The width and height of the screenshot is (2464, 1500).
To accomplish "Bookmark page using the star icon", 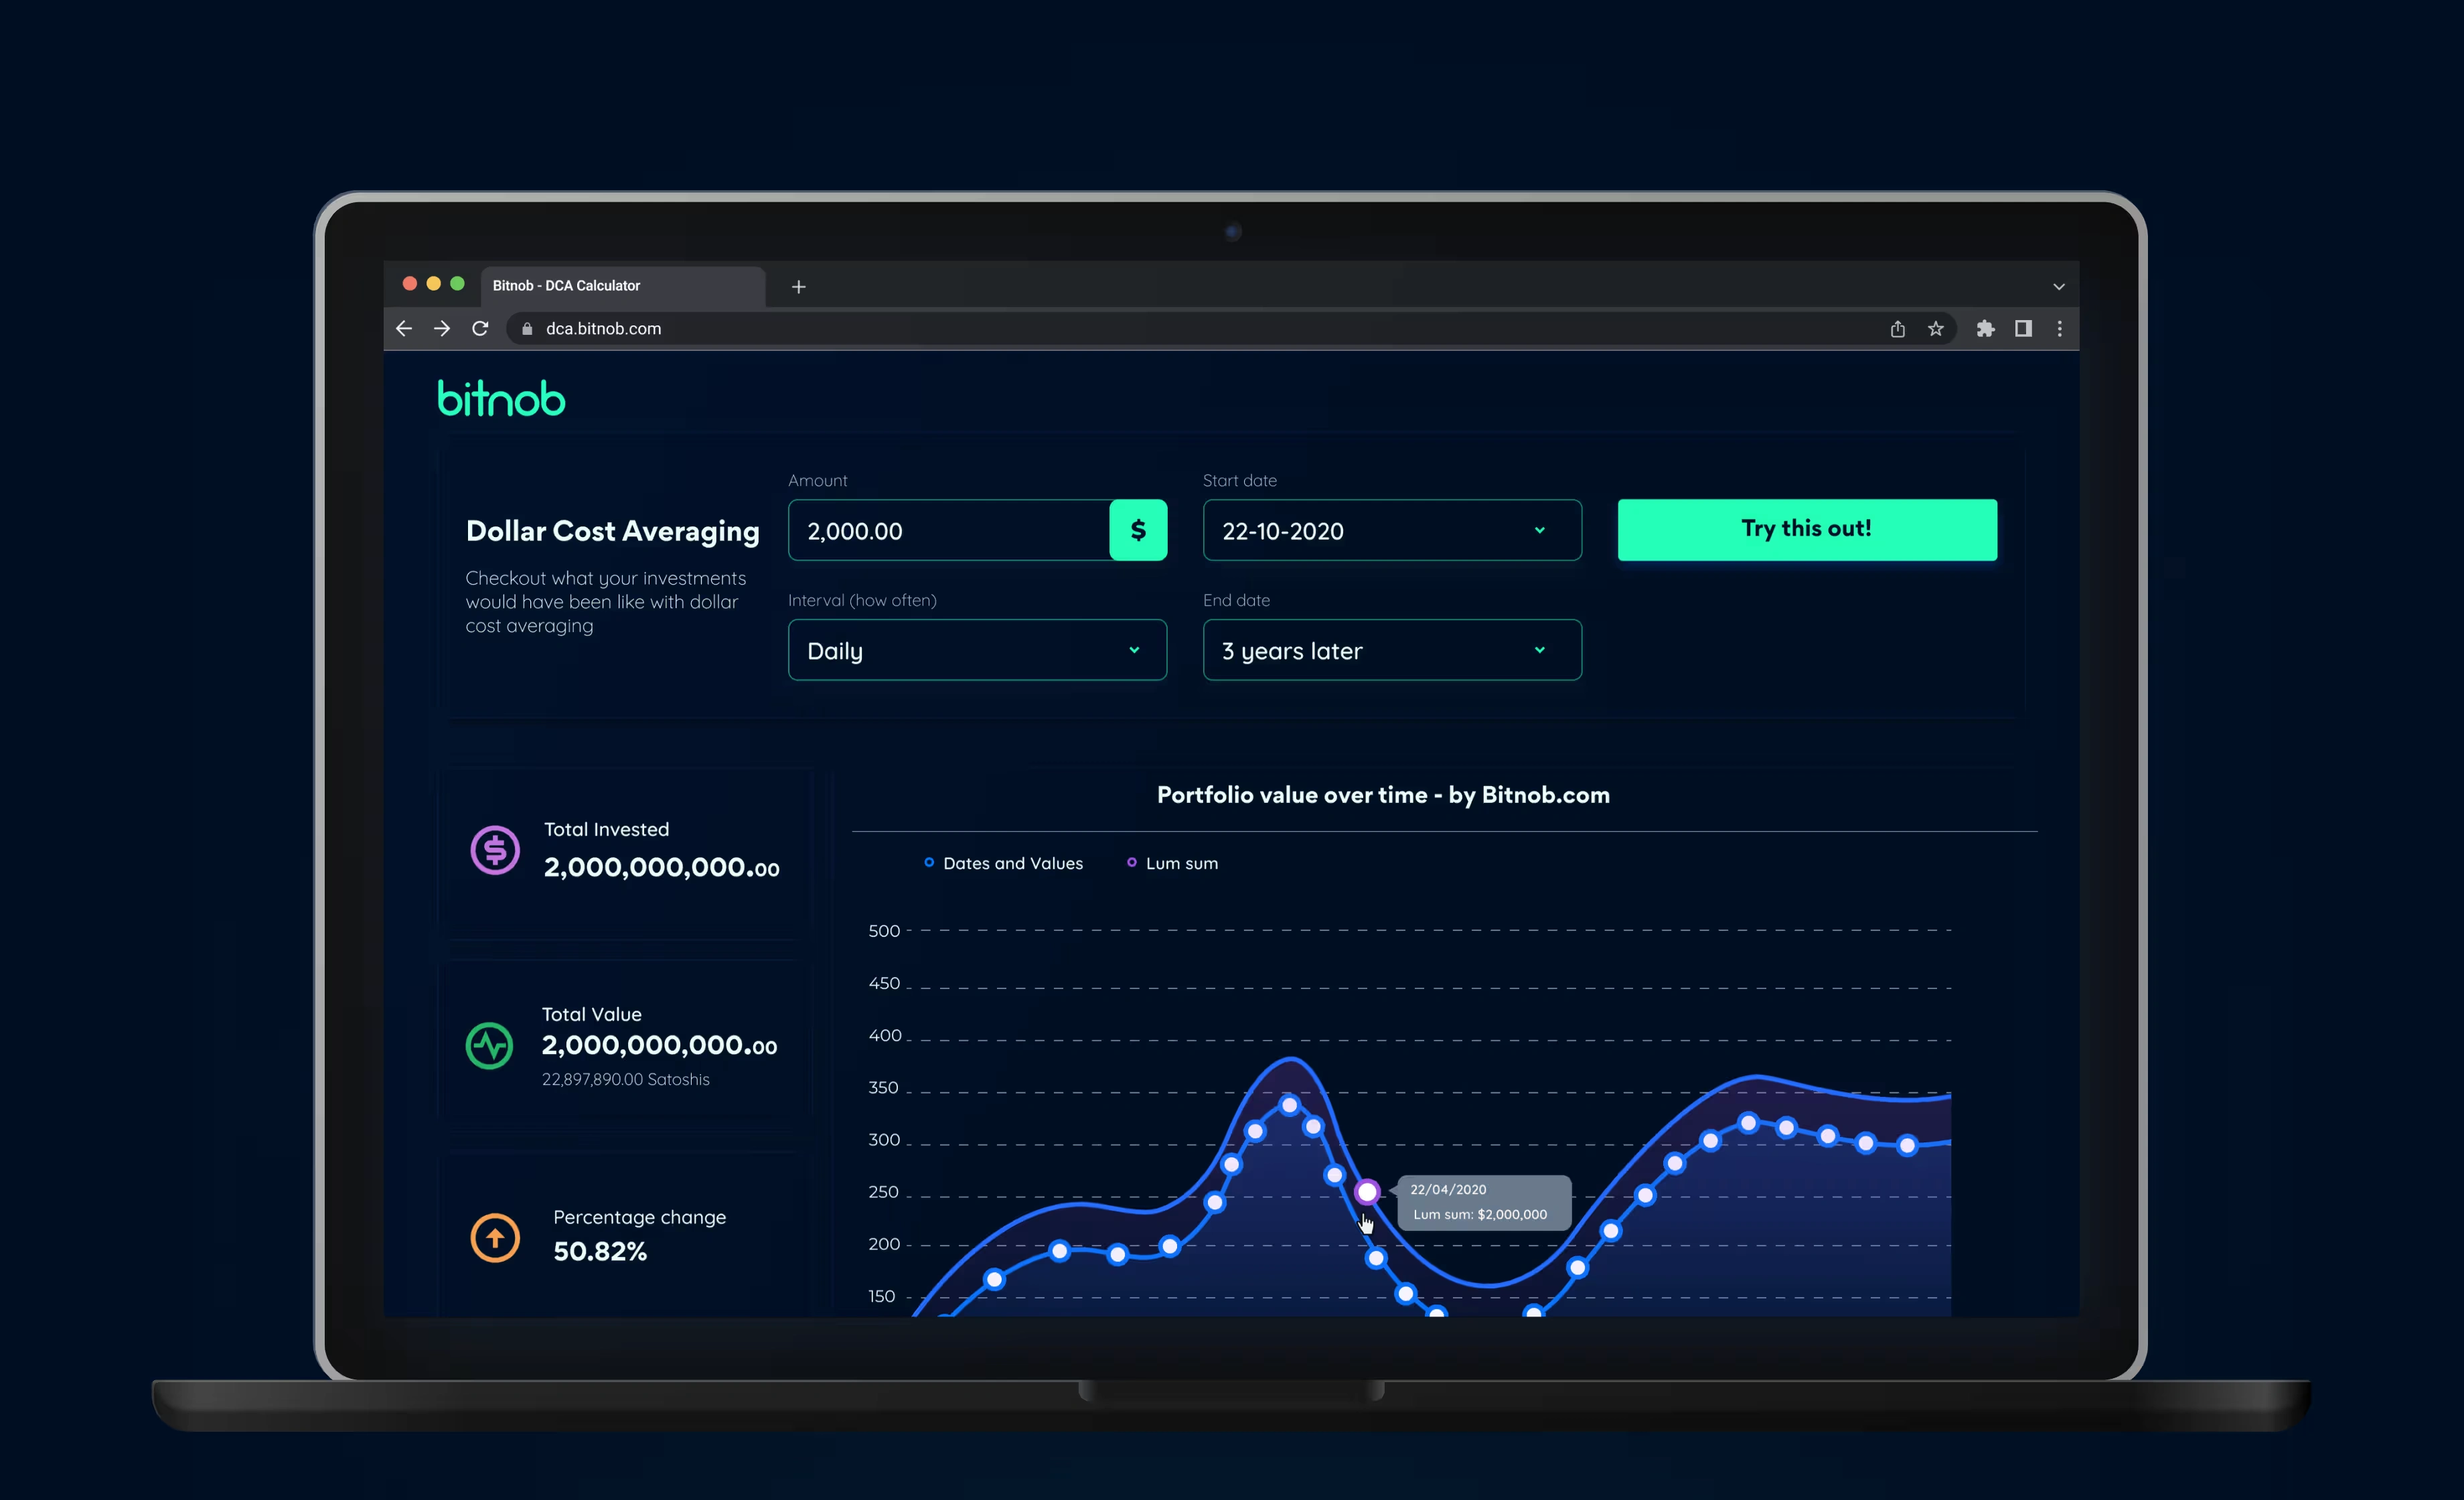I will point(1936,329).
